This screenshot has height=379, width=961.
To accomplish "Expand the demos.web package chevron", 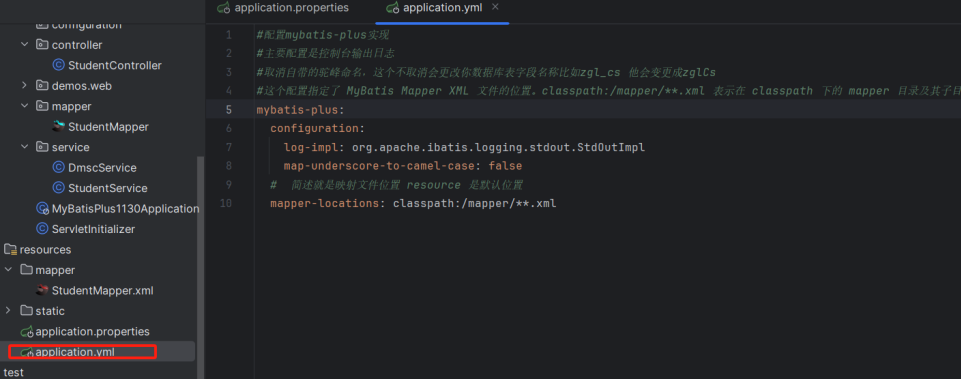I will (x=25, y=86).
